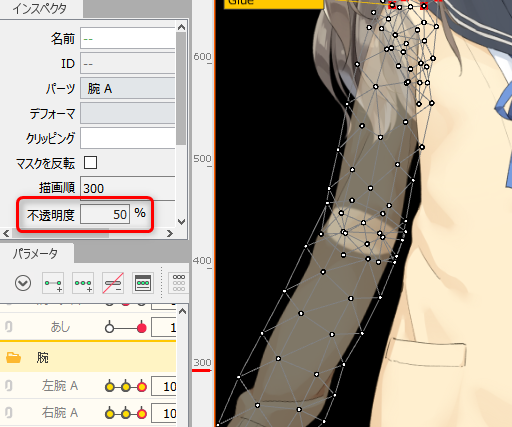
Task: Click the link icon beside 左腕 A
Action: click(9, 386)
